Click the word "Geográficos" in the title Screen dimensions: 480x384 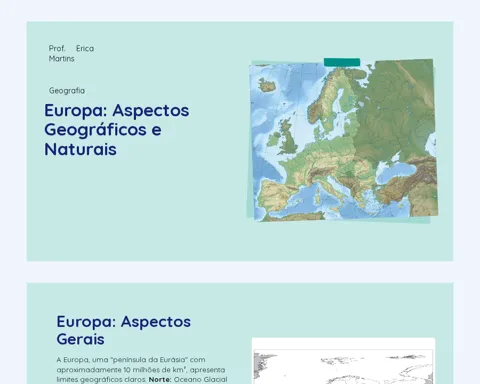(95, 130)
